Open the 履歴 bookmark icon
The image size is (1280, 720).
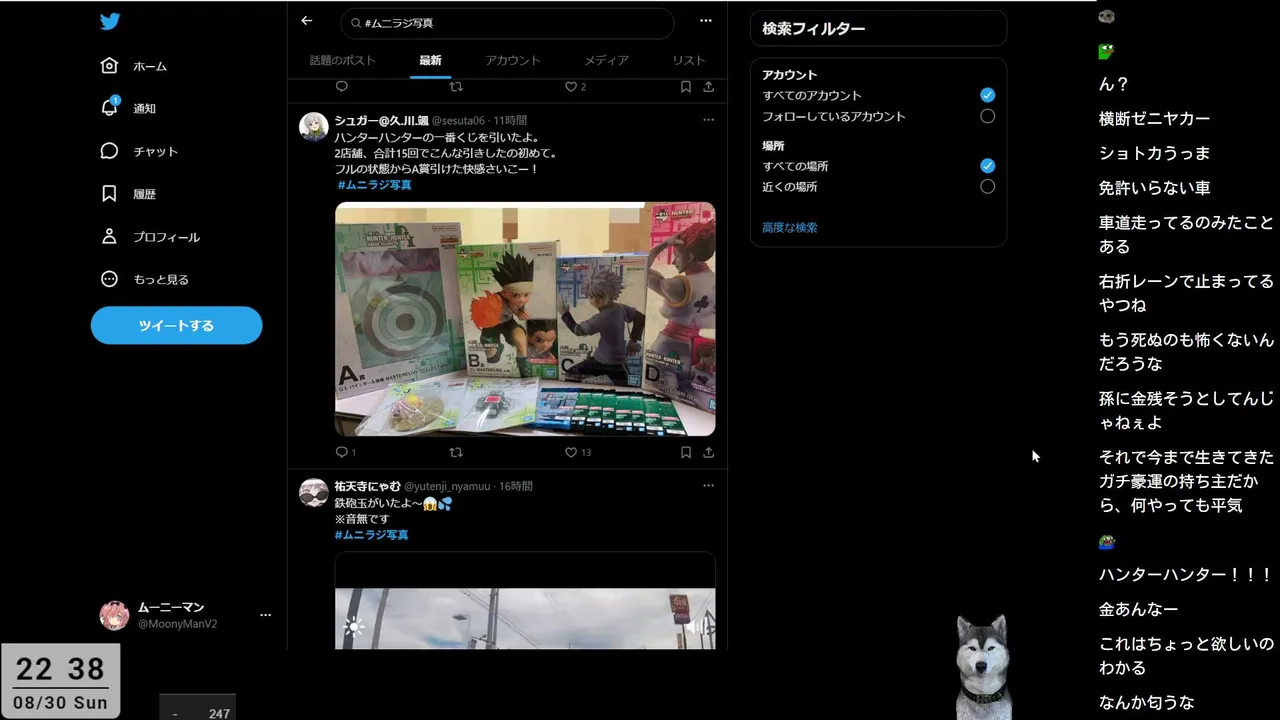110,194
